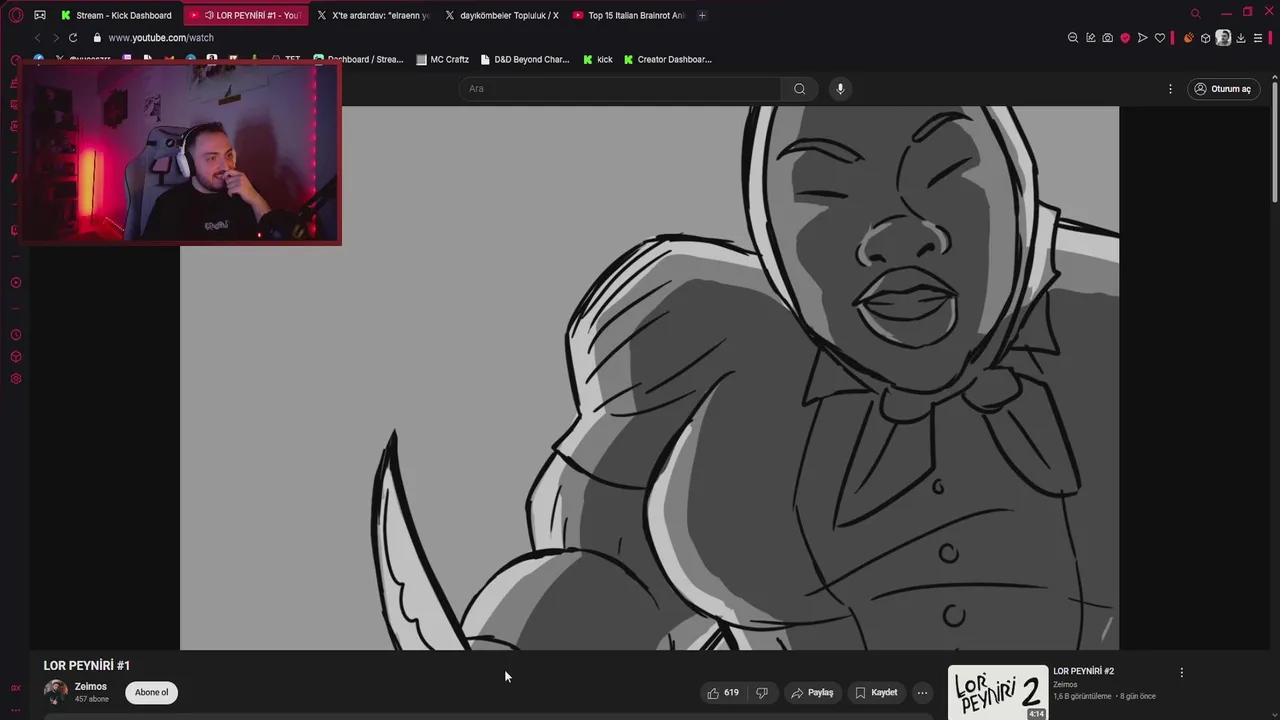Open the MC Craftz bookmark
This screenshot has width=1280, height=720.
click(x=442, y=60)
